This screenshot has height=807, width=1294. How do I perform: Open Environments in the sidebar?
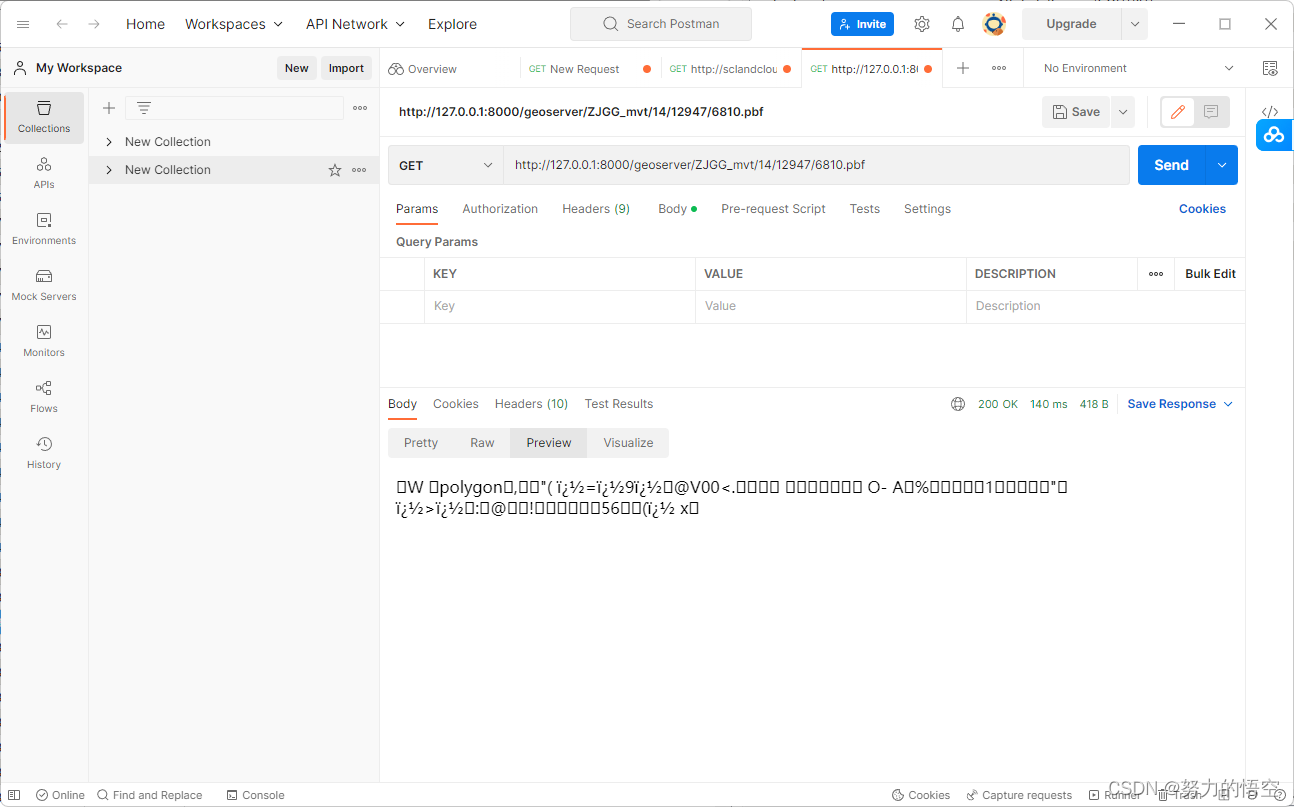click(x=44, y=229)
